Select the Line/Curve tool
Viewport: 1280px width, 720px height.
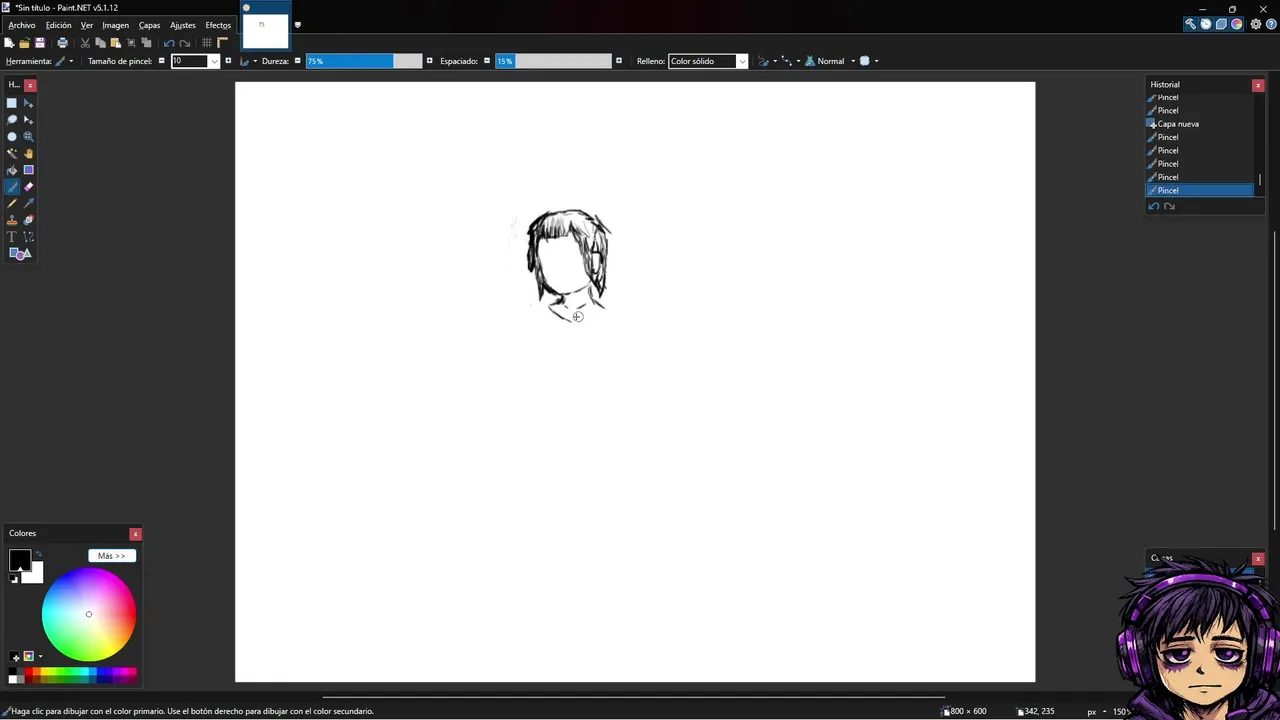pos(28,237)
